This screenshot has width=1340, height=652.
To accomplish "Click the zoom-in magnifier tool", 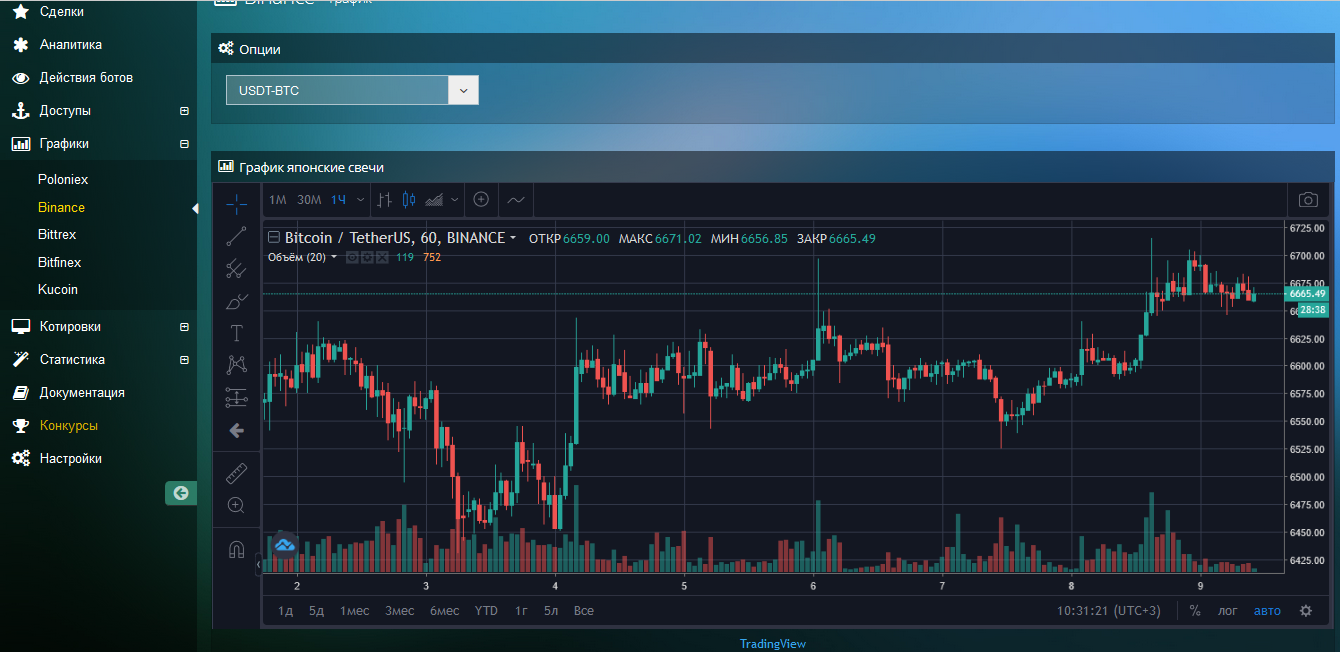I will click(x=236, y=505).
